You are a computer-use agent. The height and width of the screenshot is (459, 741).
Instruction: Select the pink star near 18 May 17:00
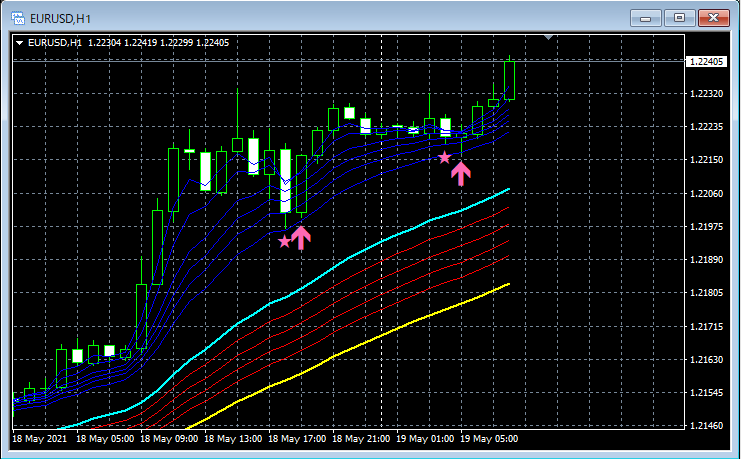click(x=284, y=242)
